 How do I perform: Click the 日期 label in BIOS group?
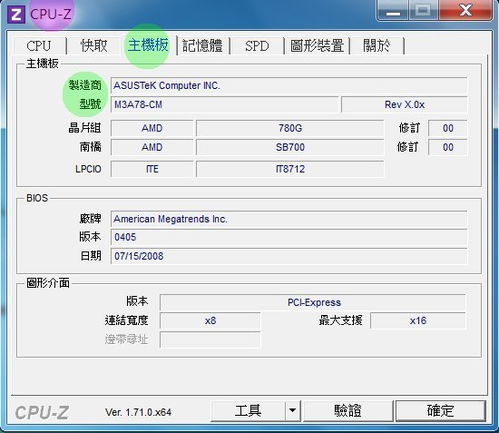(91, 256)
